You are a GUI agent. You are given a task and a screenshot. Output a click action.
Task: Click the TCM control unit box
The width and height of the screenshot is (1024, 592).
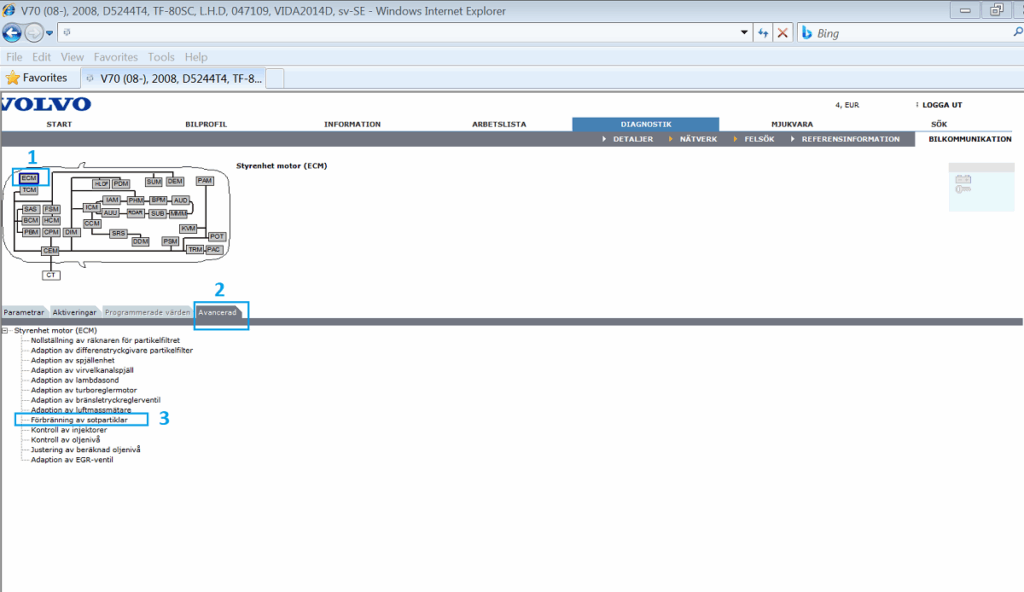coord(29,189)
